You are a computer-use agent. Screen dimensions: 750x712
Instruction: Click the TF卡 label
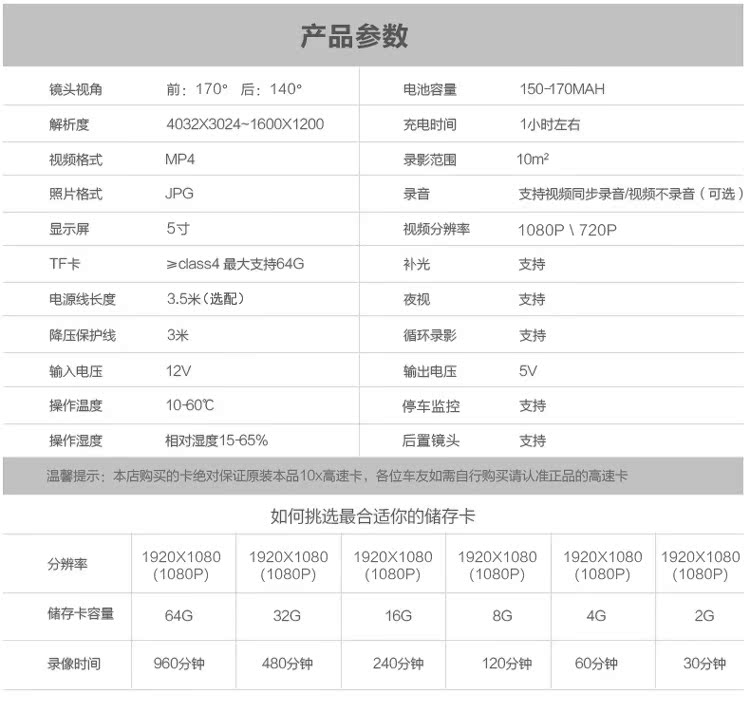pos(65,264)
